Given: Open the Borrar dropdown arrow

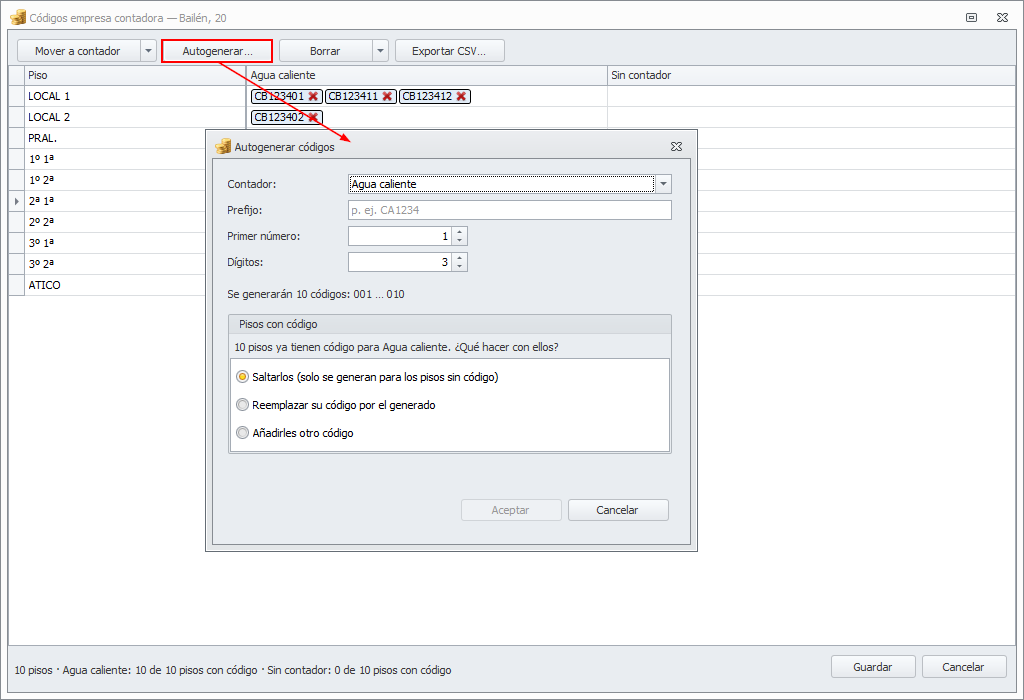Looking at the screenshot, I should click(380, 51).
